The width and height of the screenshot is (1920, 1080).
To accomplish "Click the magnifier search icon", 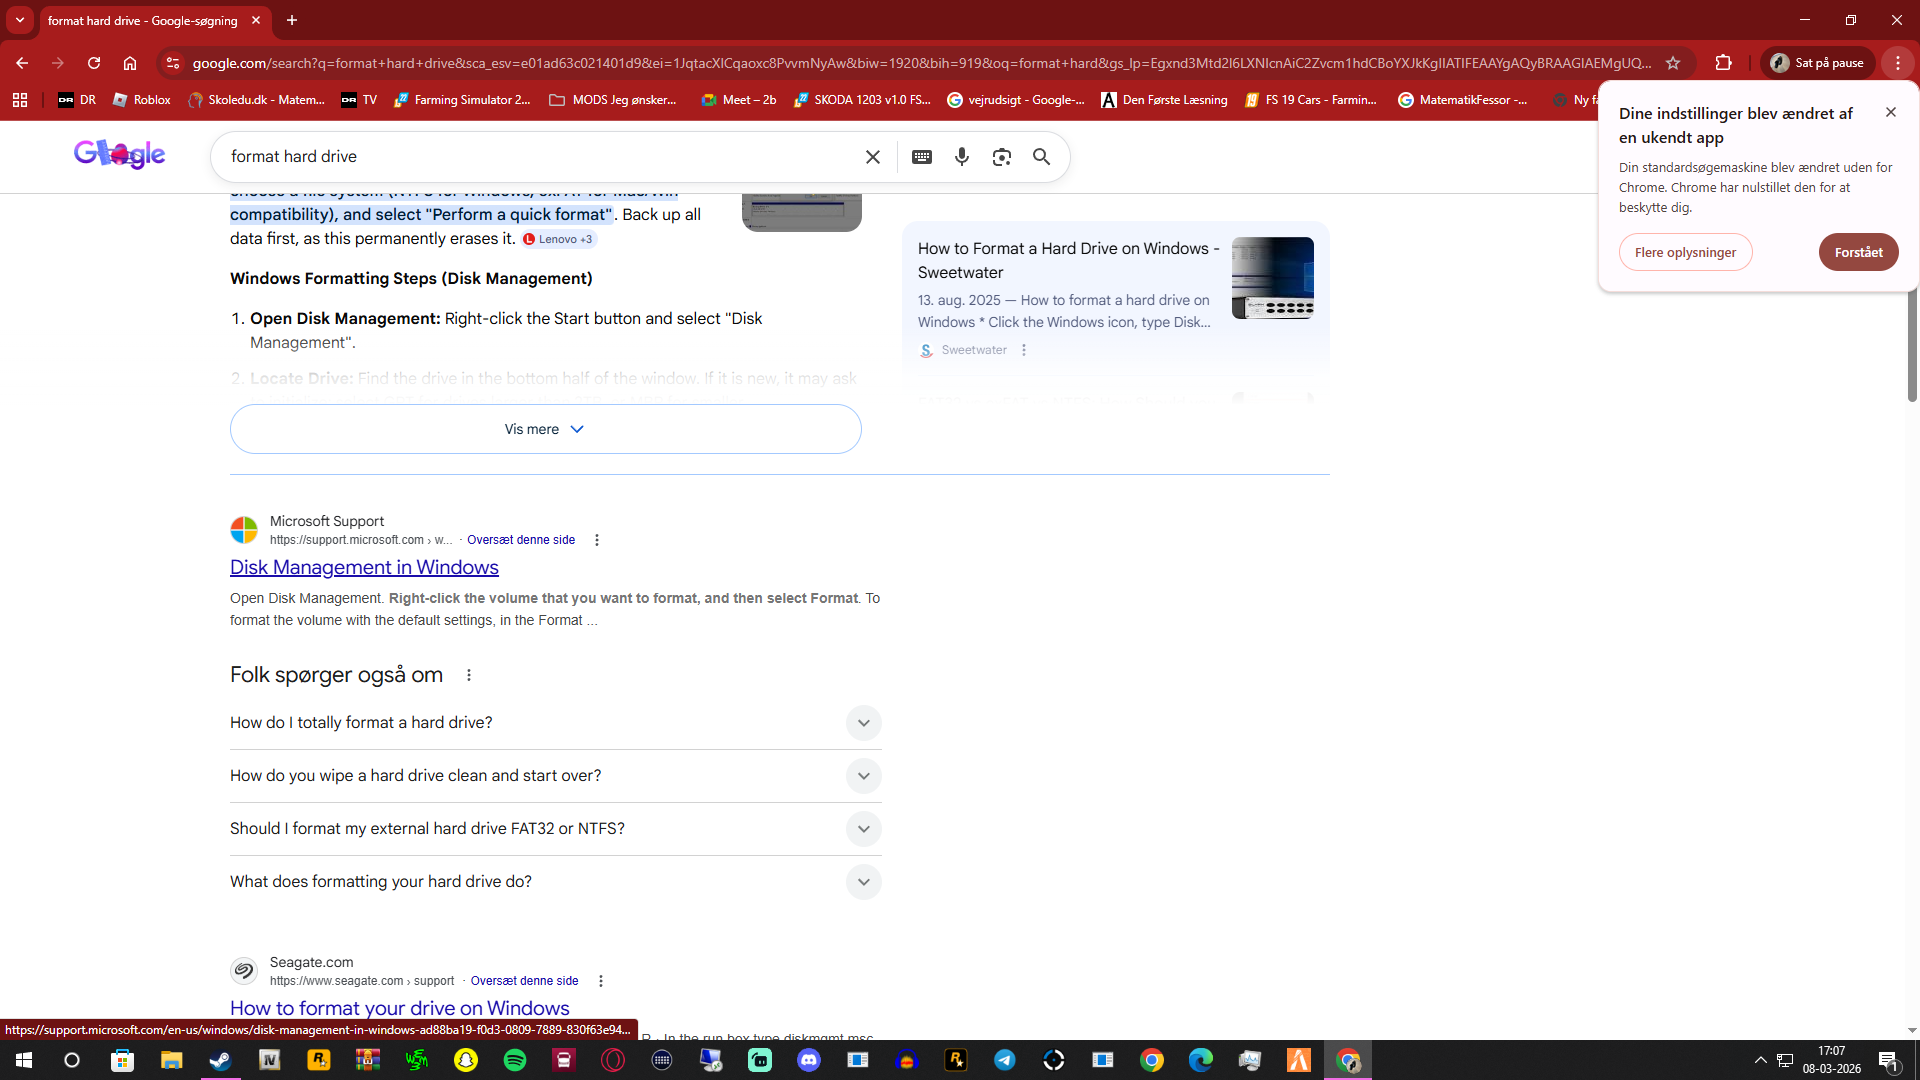I will (1041, 157).
